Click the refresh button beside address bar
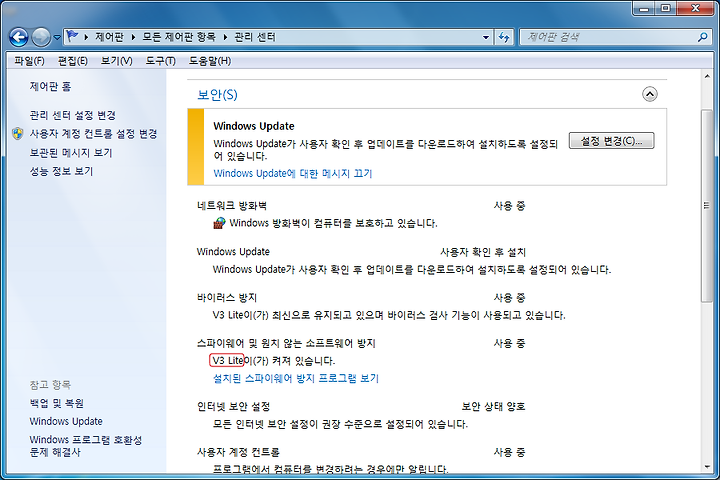This screenshot has height=480, width=720. [x=504, y=38]
